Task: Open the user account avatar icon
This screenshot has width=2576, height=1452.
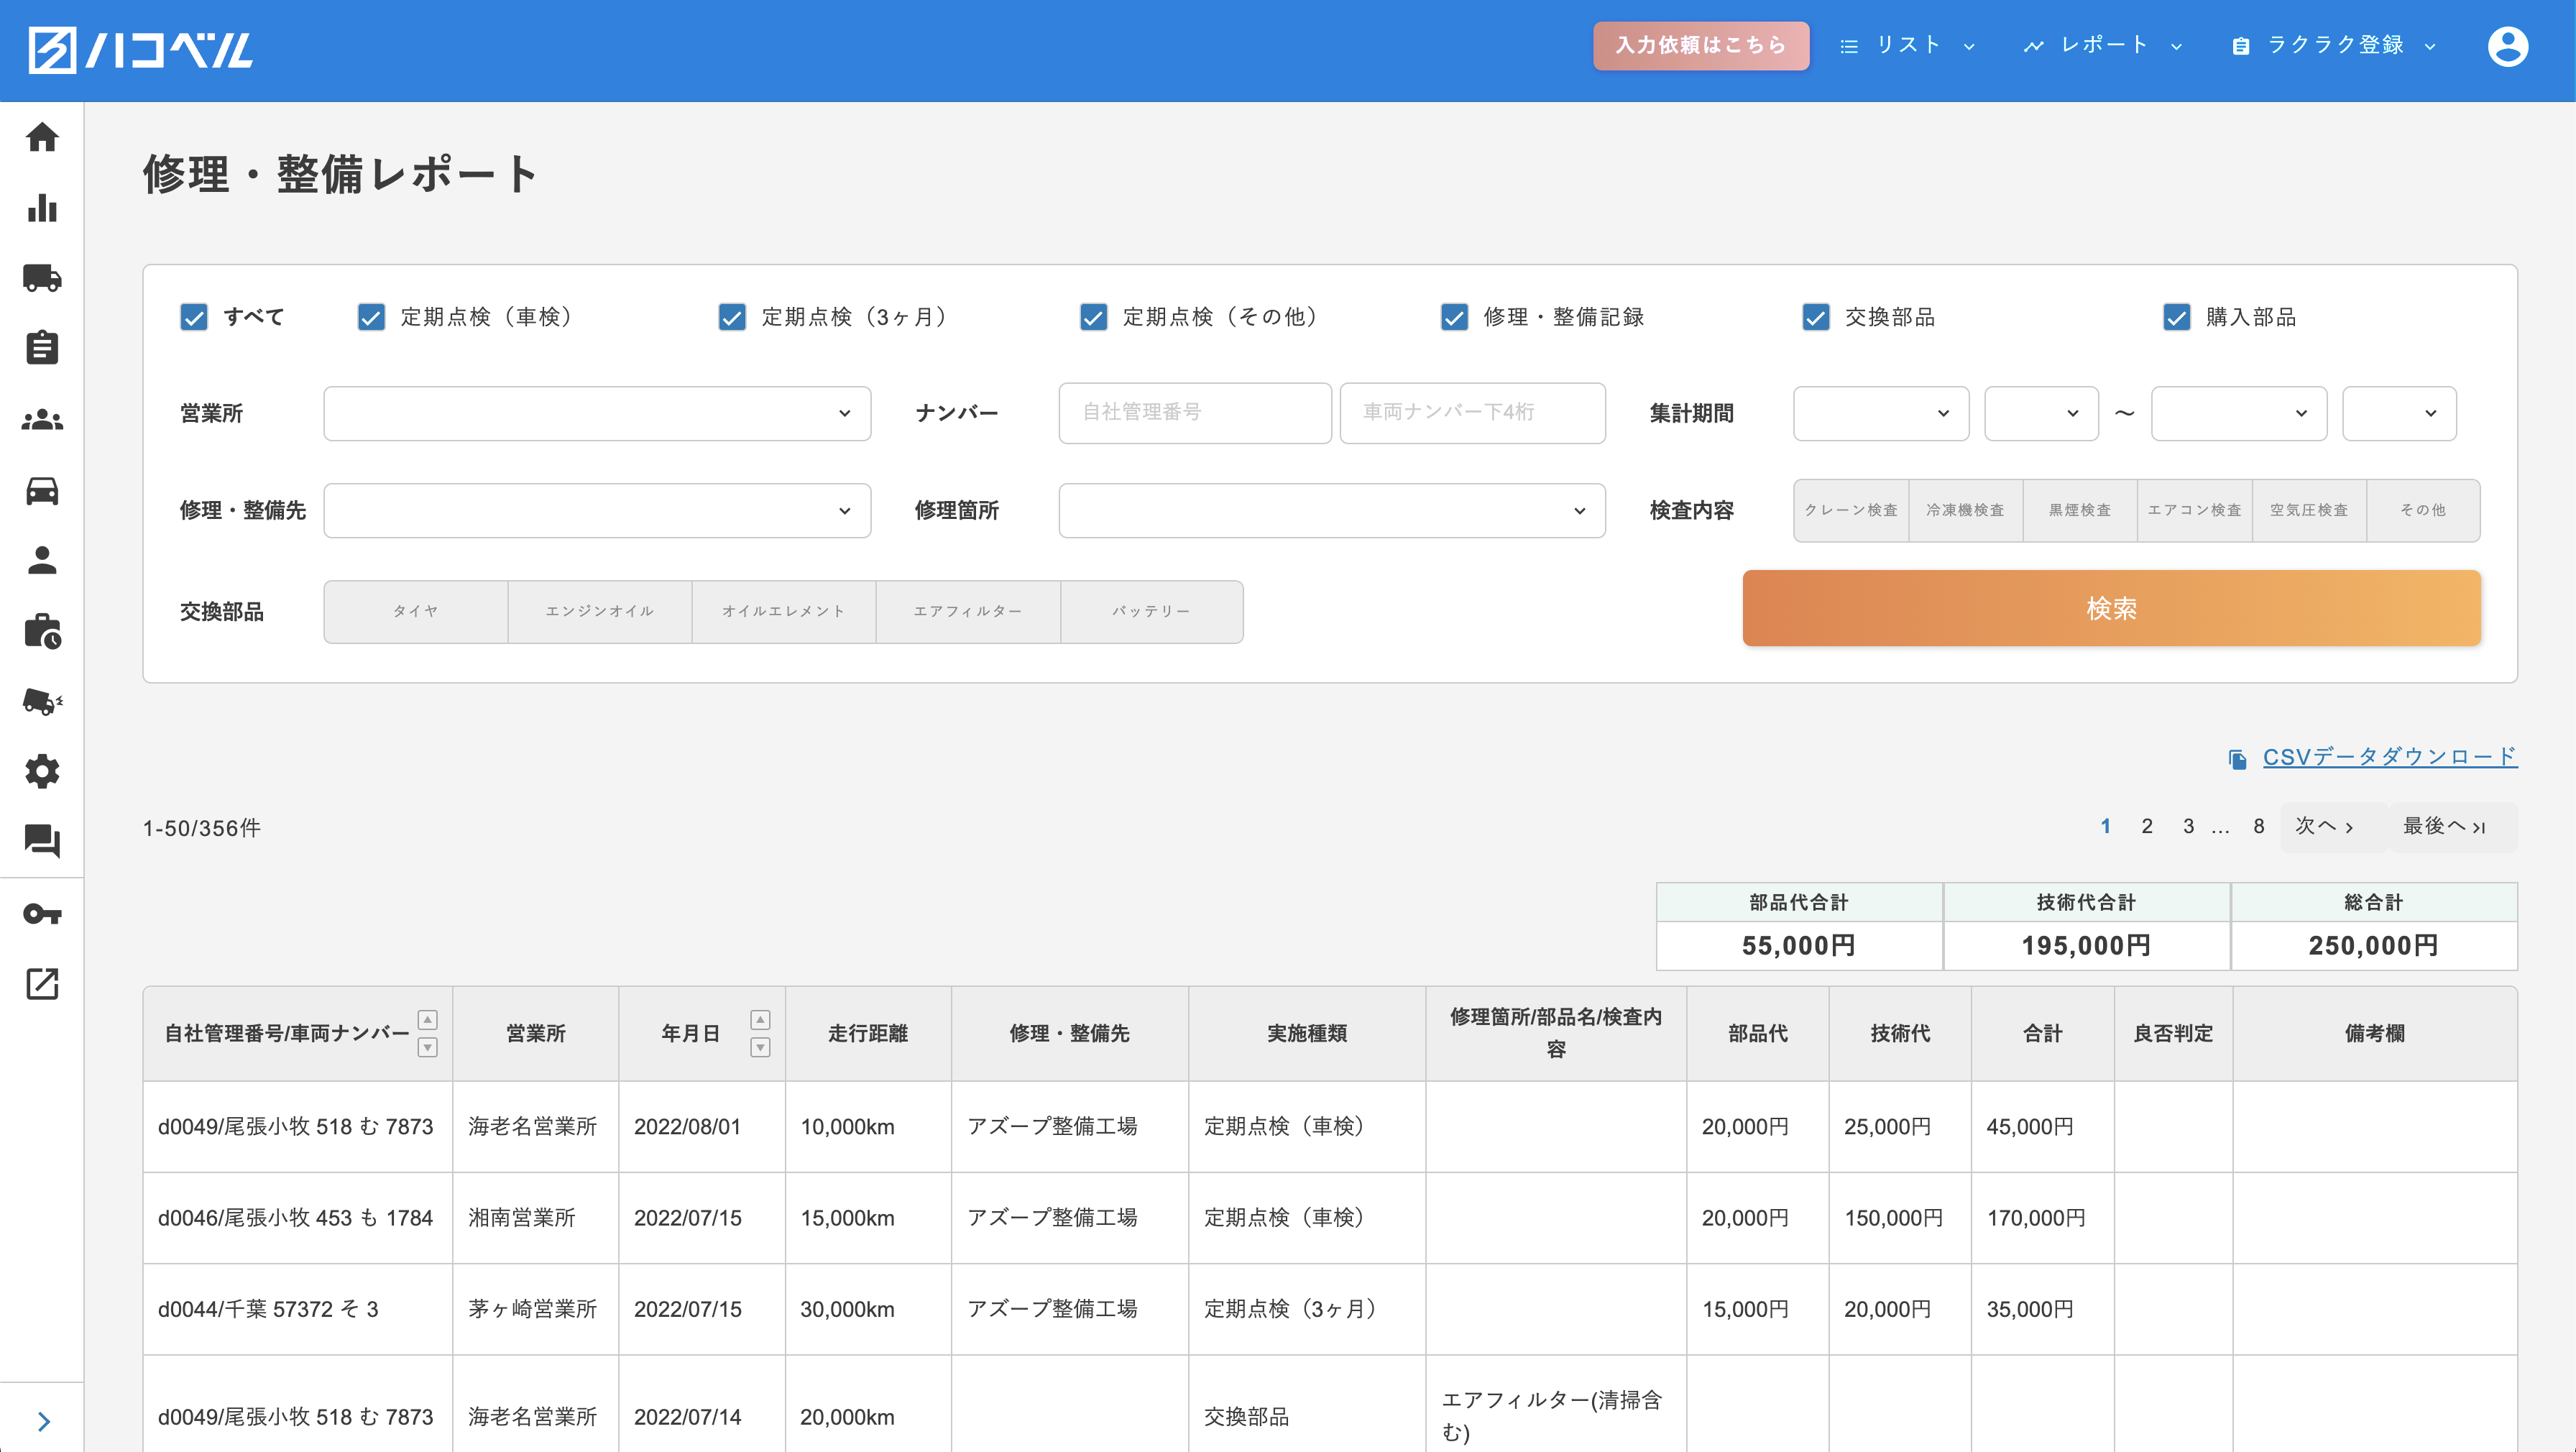Action: point(2507,47)
